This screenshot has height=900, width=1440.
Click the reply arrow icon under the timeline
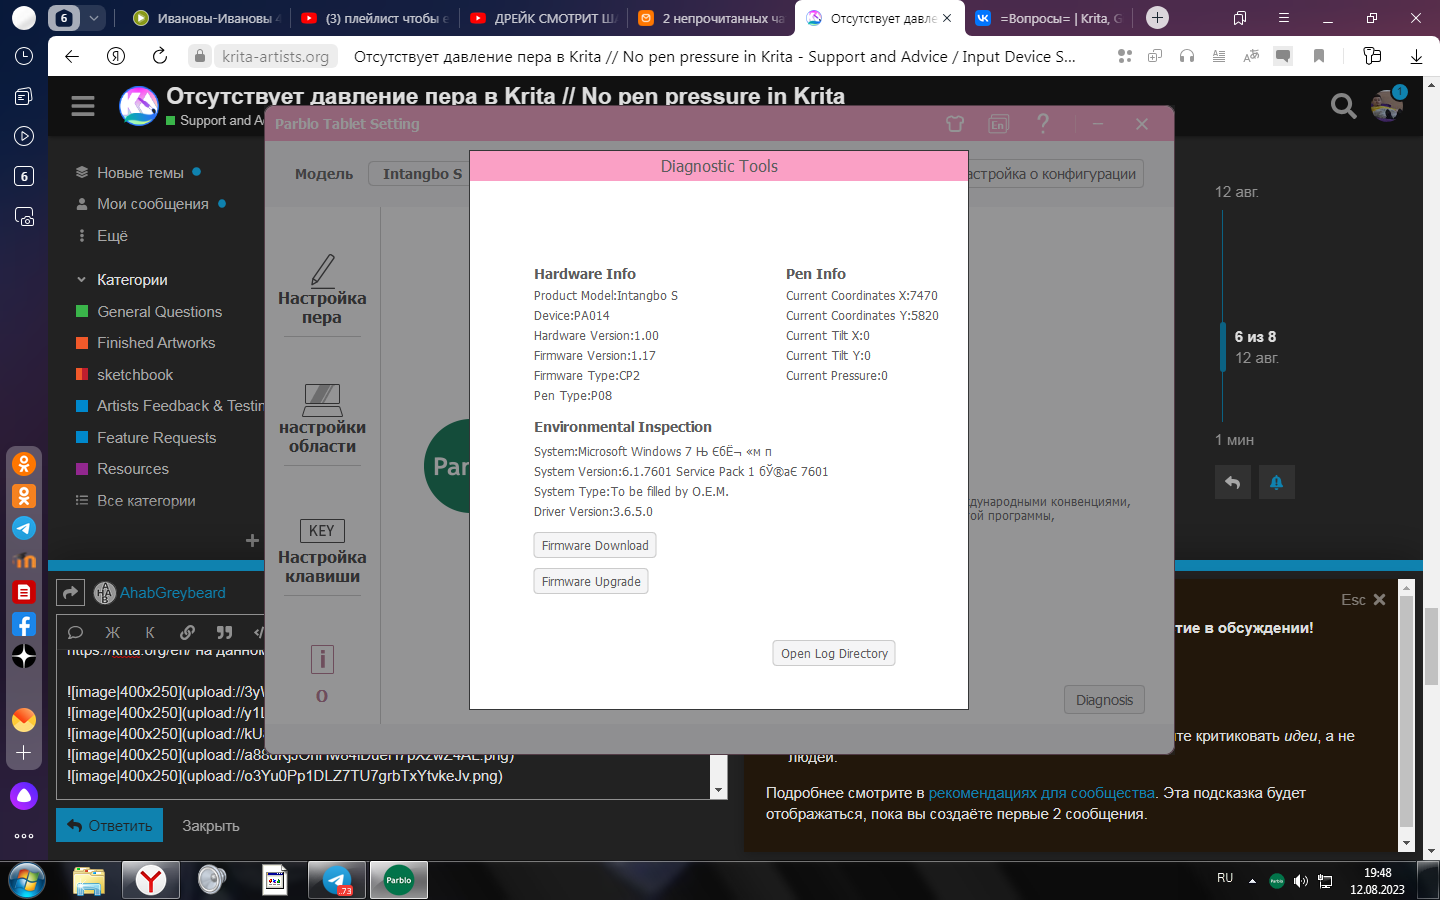pyautogui.click(x=1233, y=482)
